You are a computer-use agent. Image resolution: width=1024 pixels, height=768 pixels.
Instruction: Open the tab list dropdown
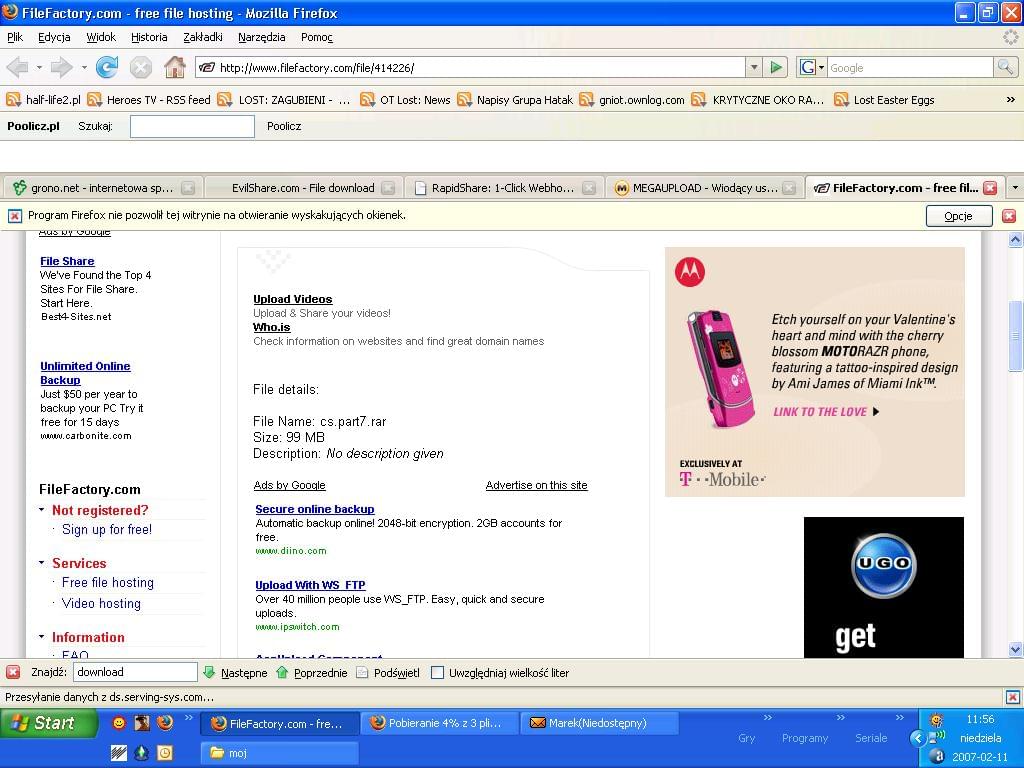(x=1015, y=188)
